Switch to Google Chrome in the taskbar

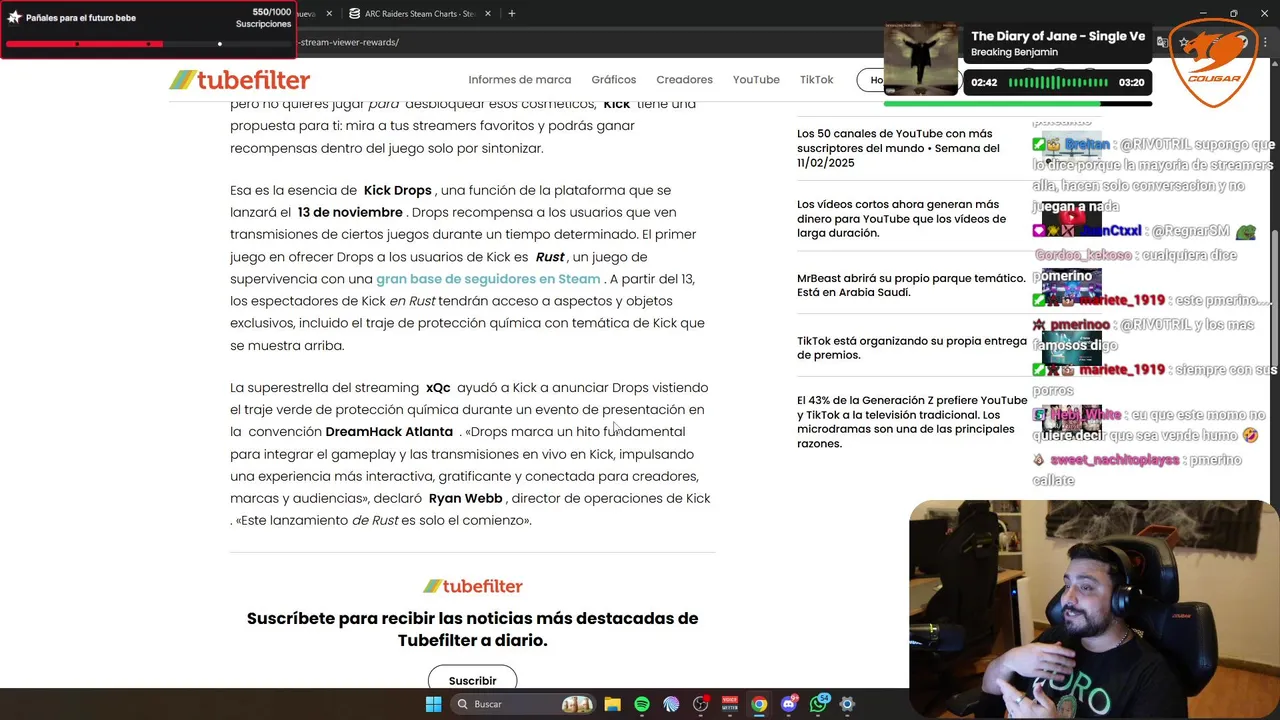[759, 704]
